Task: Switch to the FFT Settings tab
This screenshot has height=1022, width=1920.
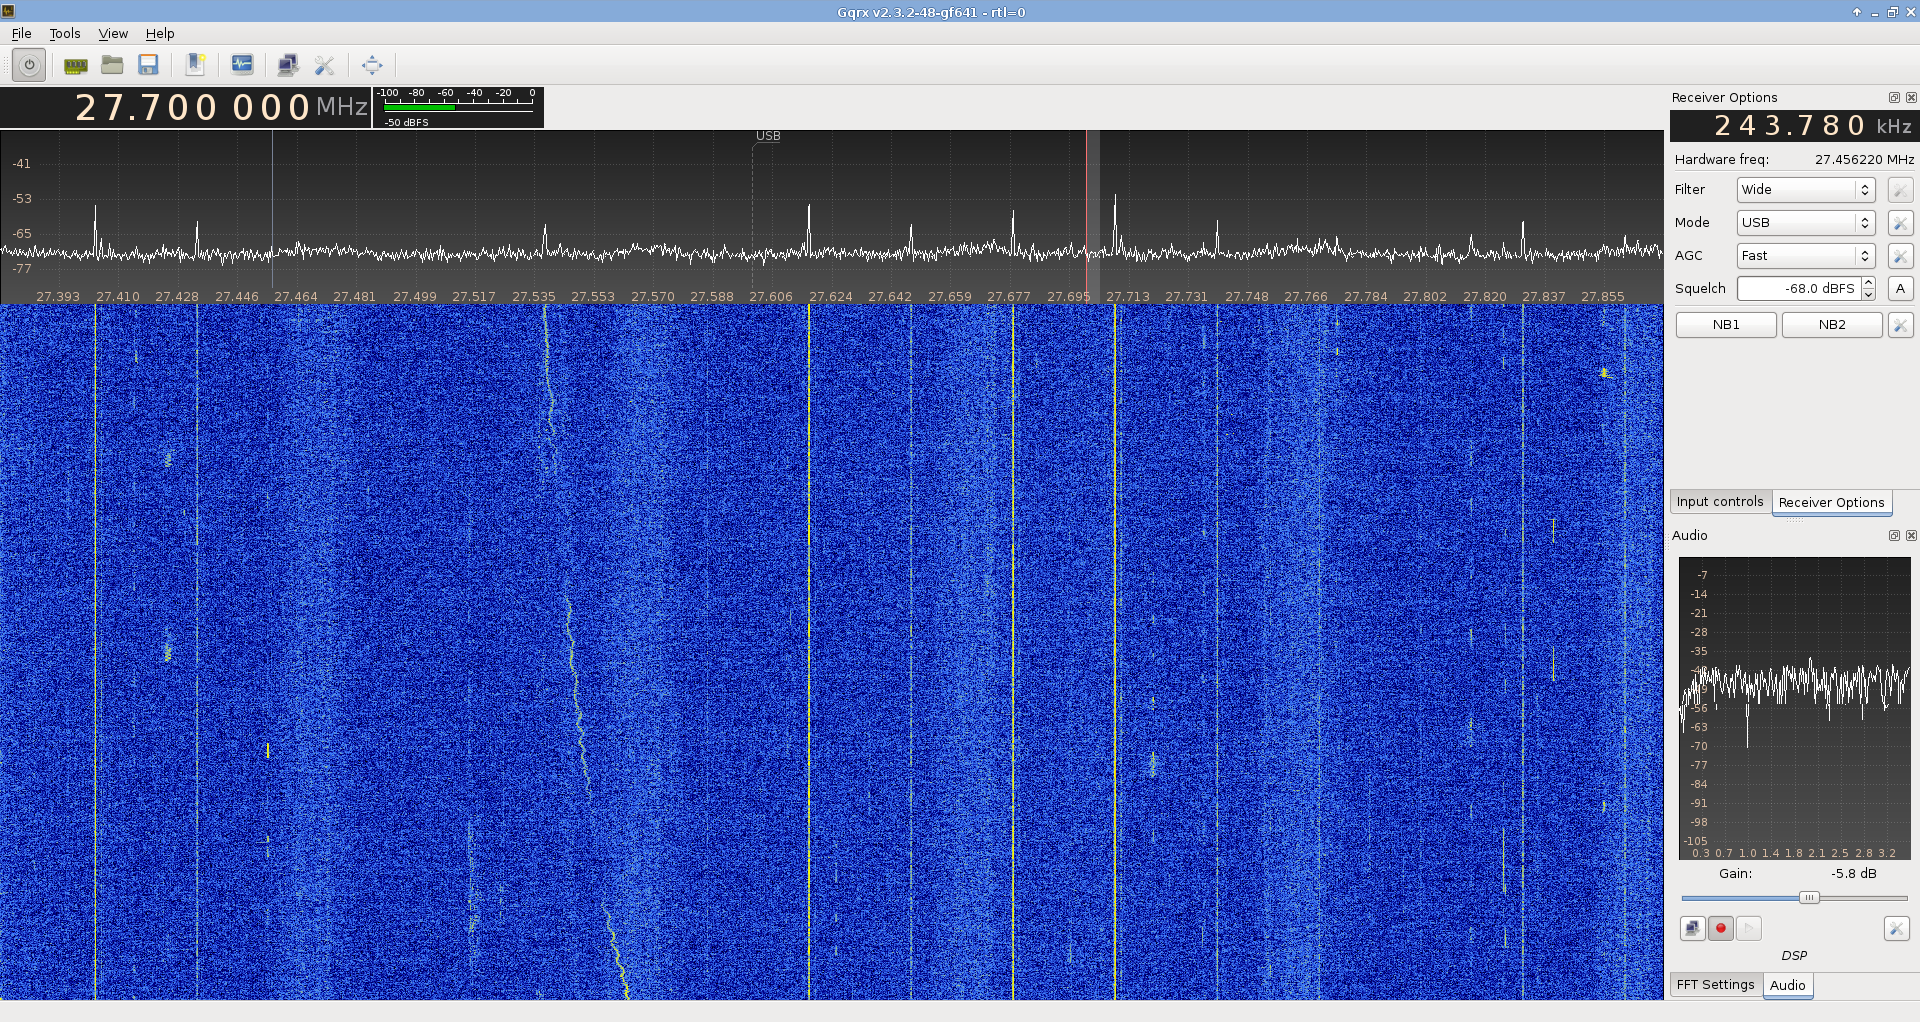Action: click(1715, 985)
